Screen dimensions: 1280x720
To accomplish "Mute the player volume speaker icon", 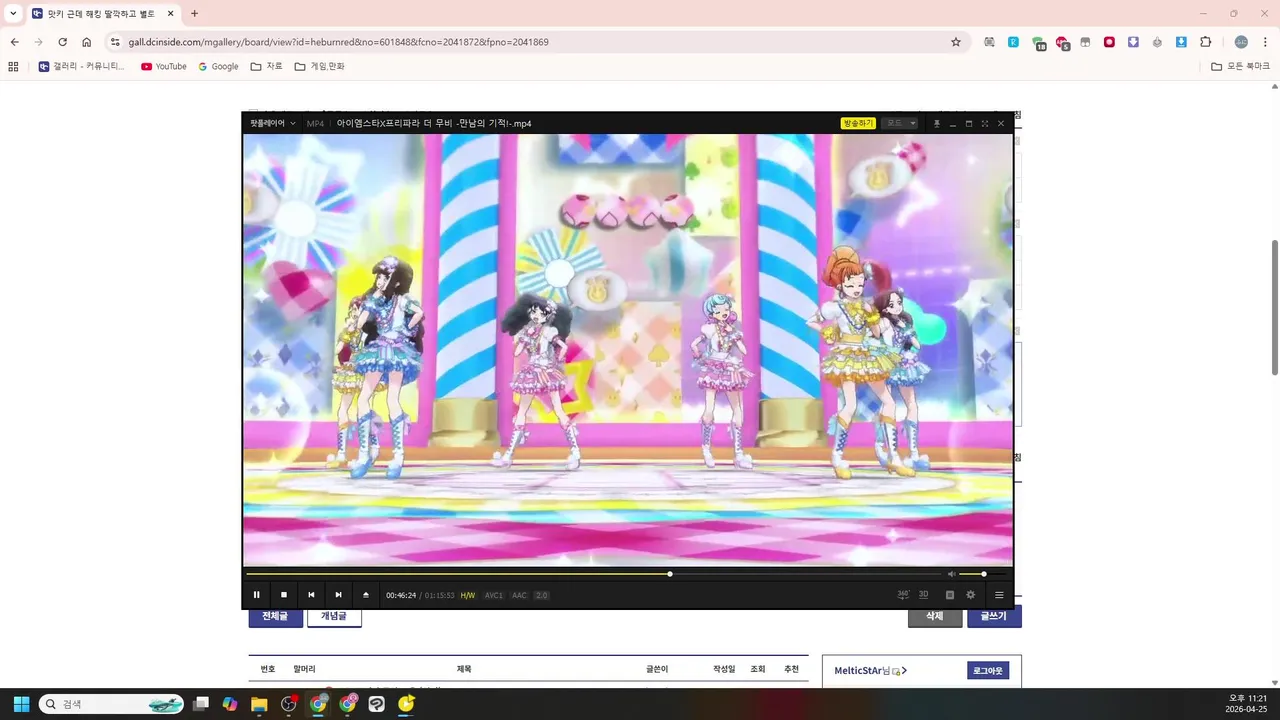I will (x=952, y=574).
